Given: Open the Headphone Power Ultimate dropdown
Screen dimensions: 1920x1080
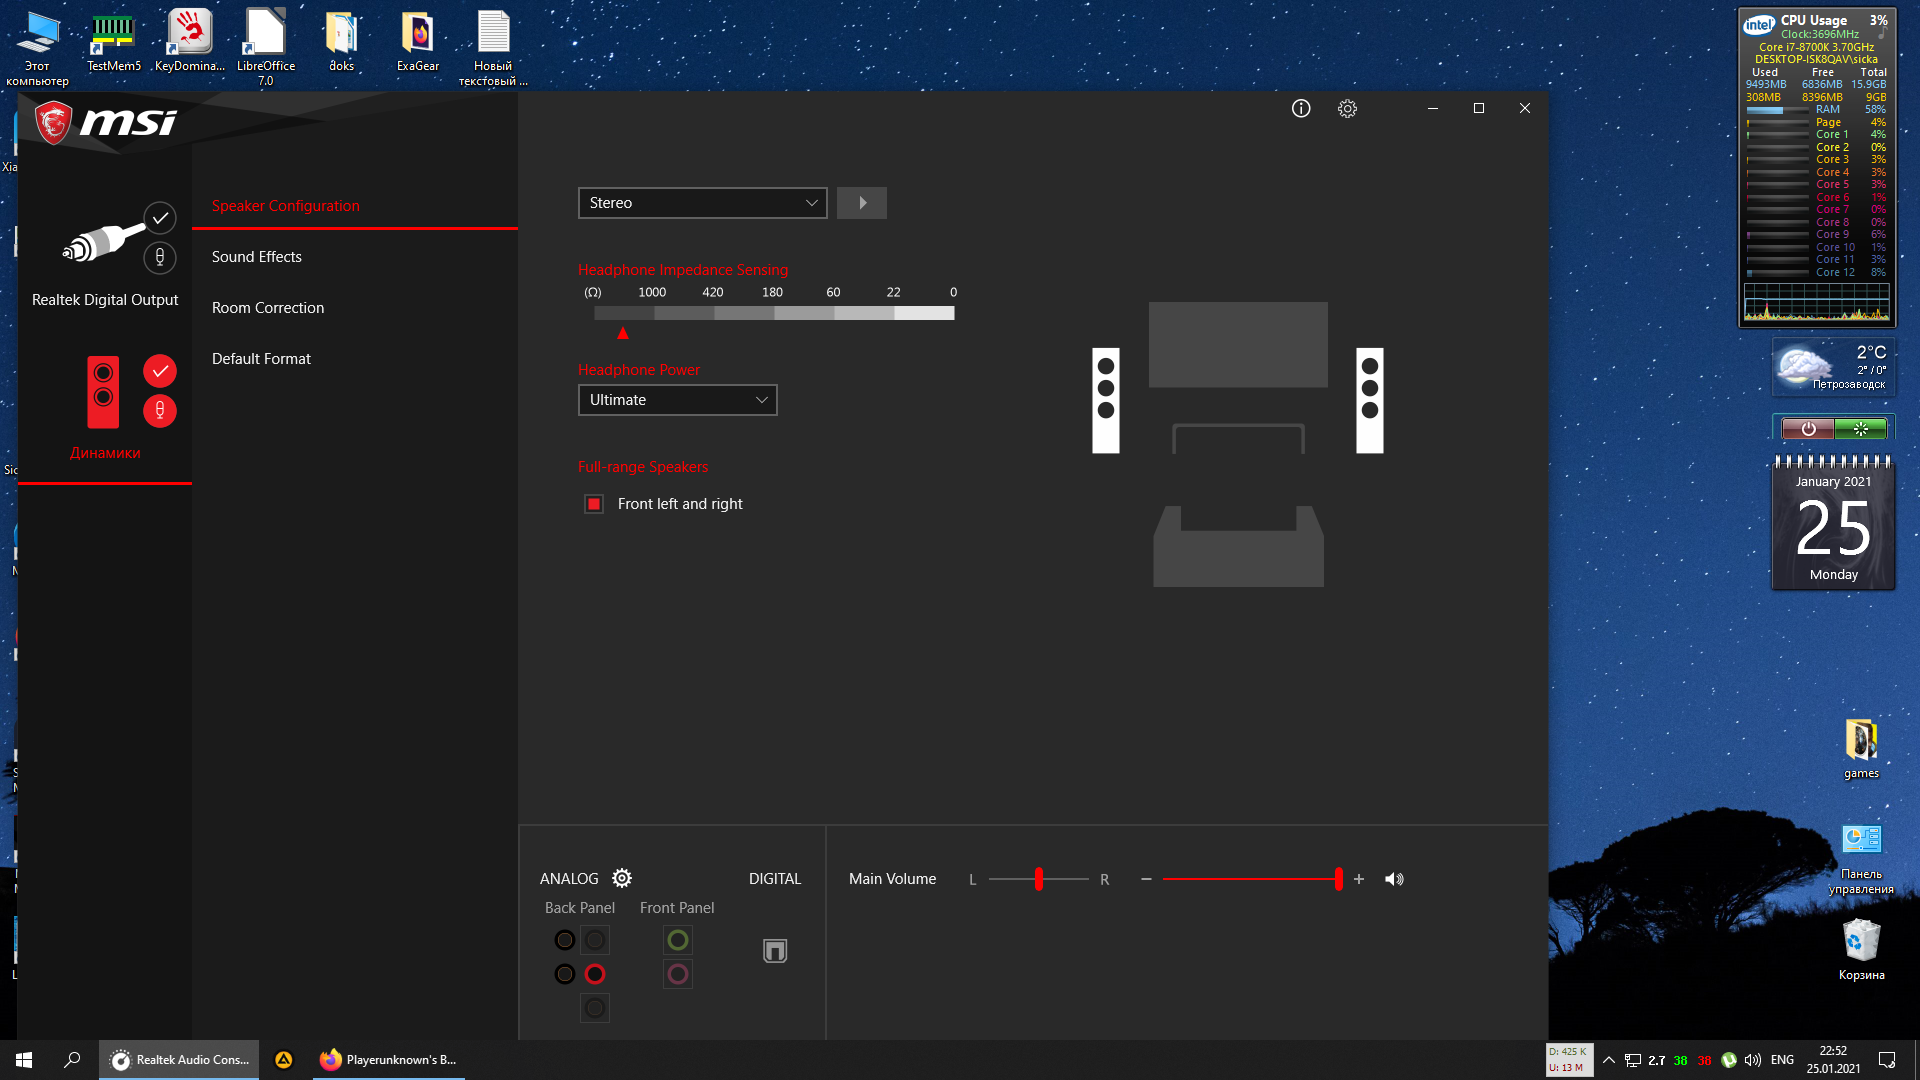Looking at the screenshot, I should click(677, 400).
